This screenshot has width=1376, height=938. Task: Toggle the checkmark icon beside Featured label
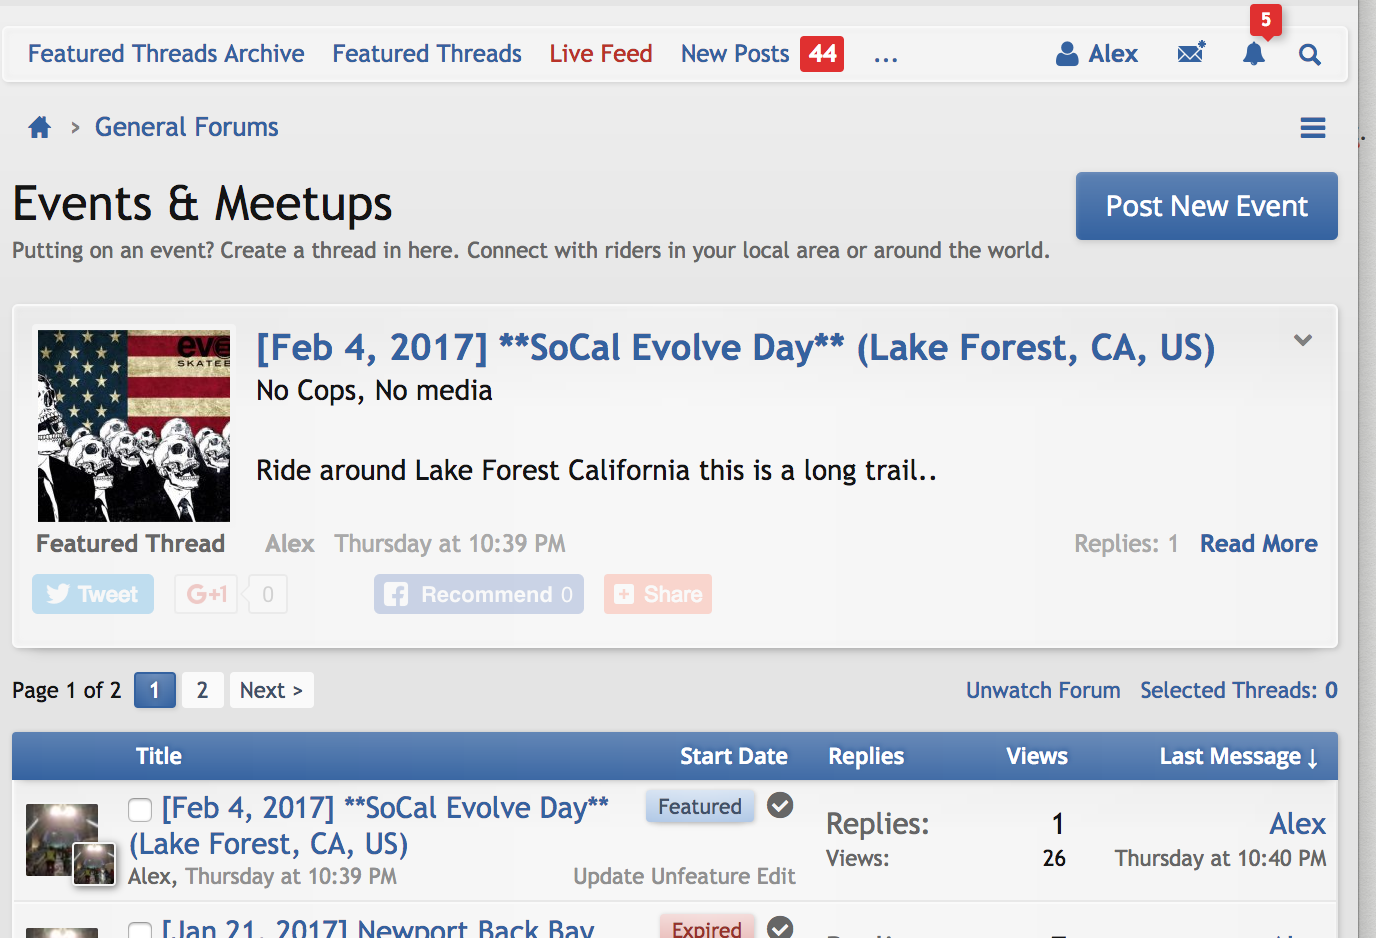[x=780, y=805]
